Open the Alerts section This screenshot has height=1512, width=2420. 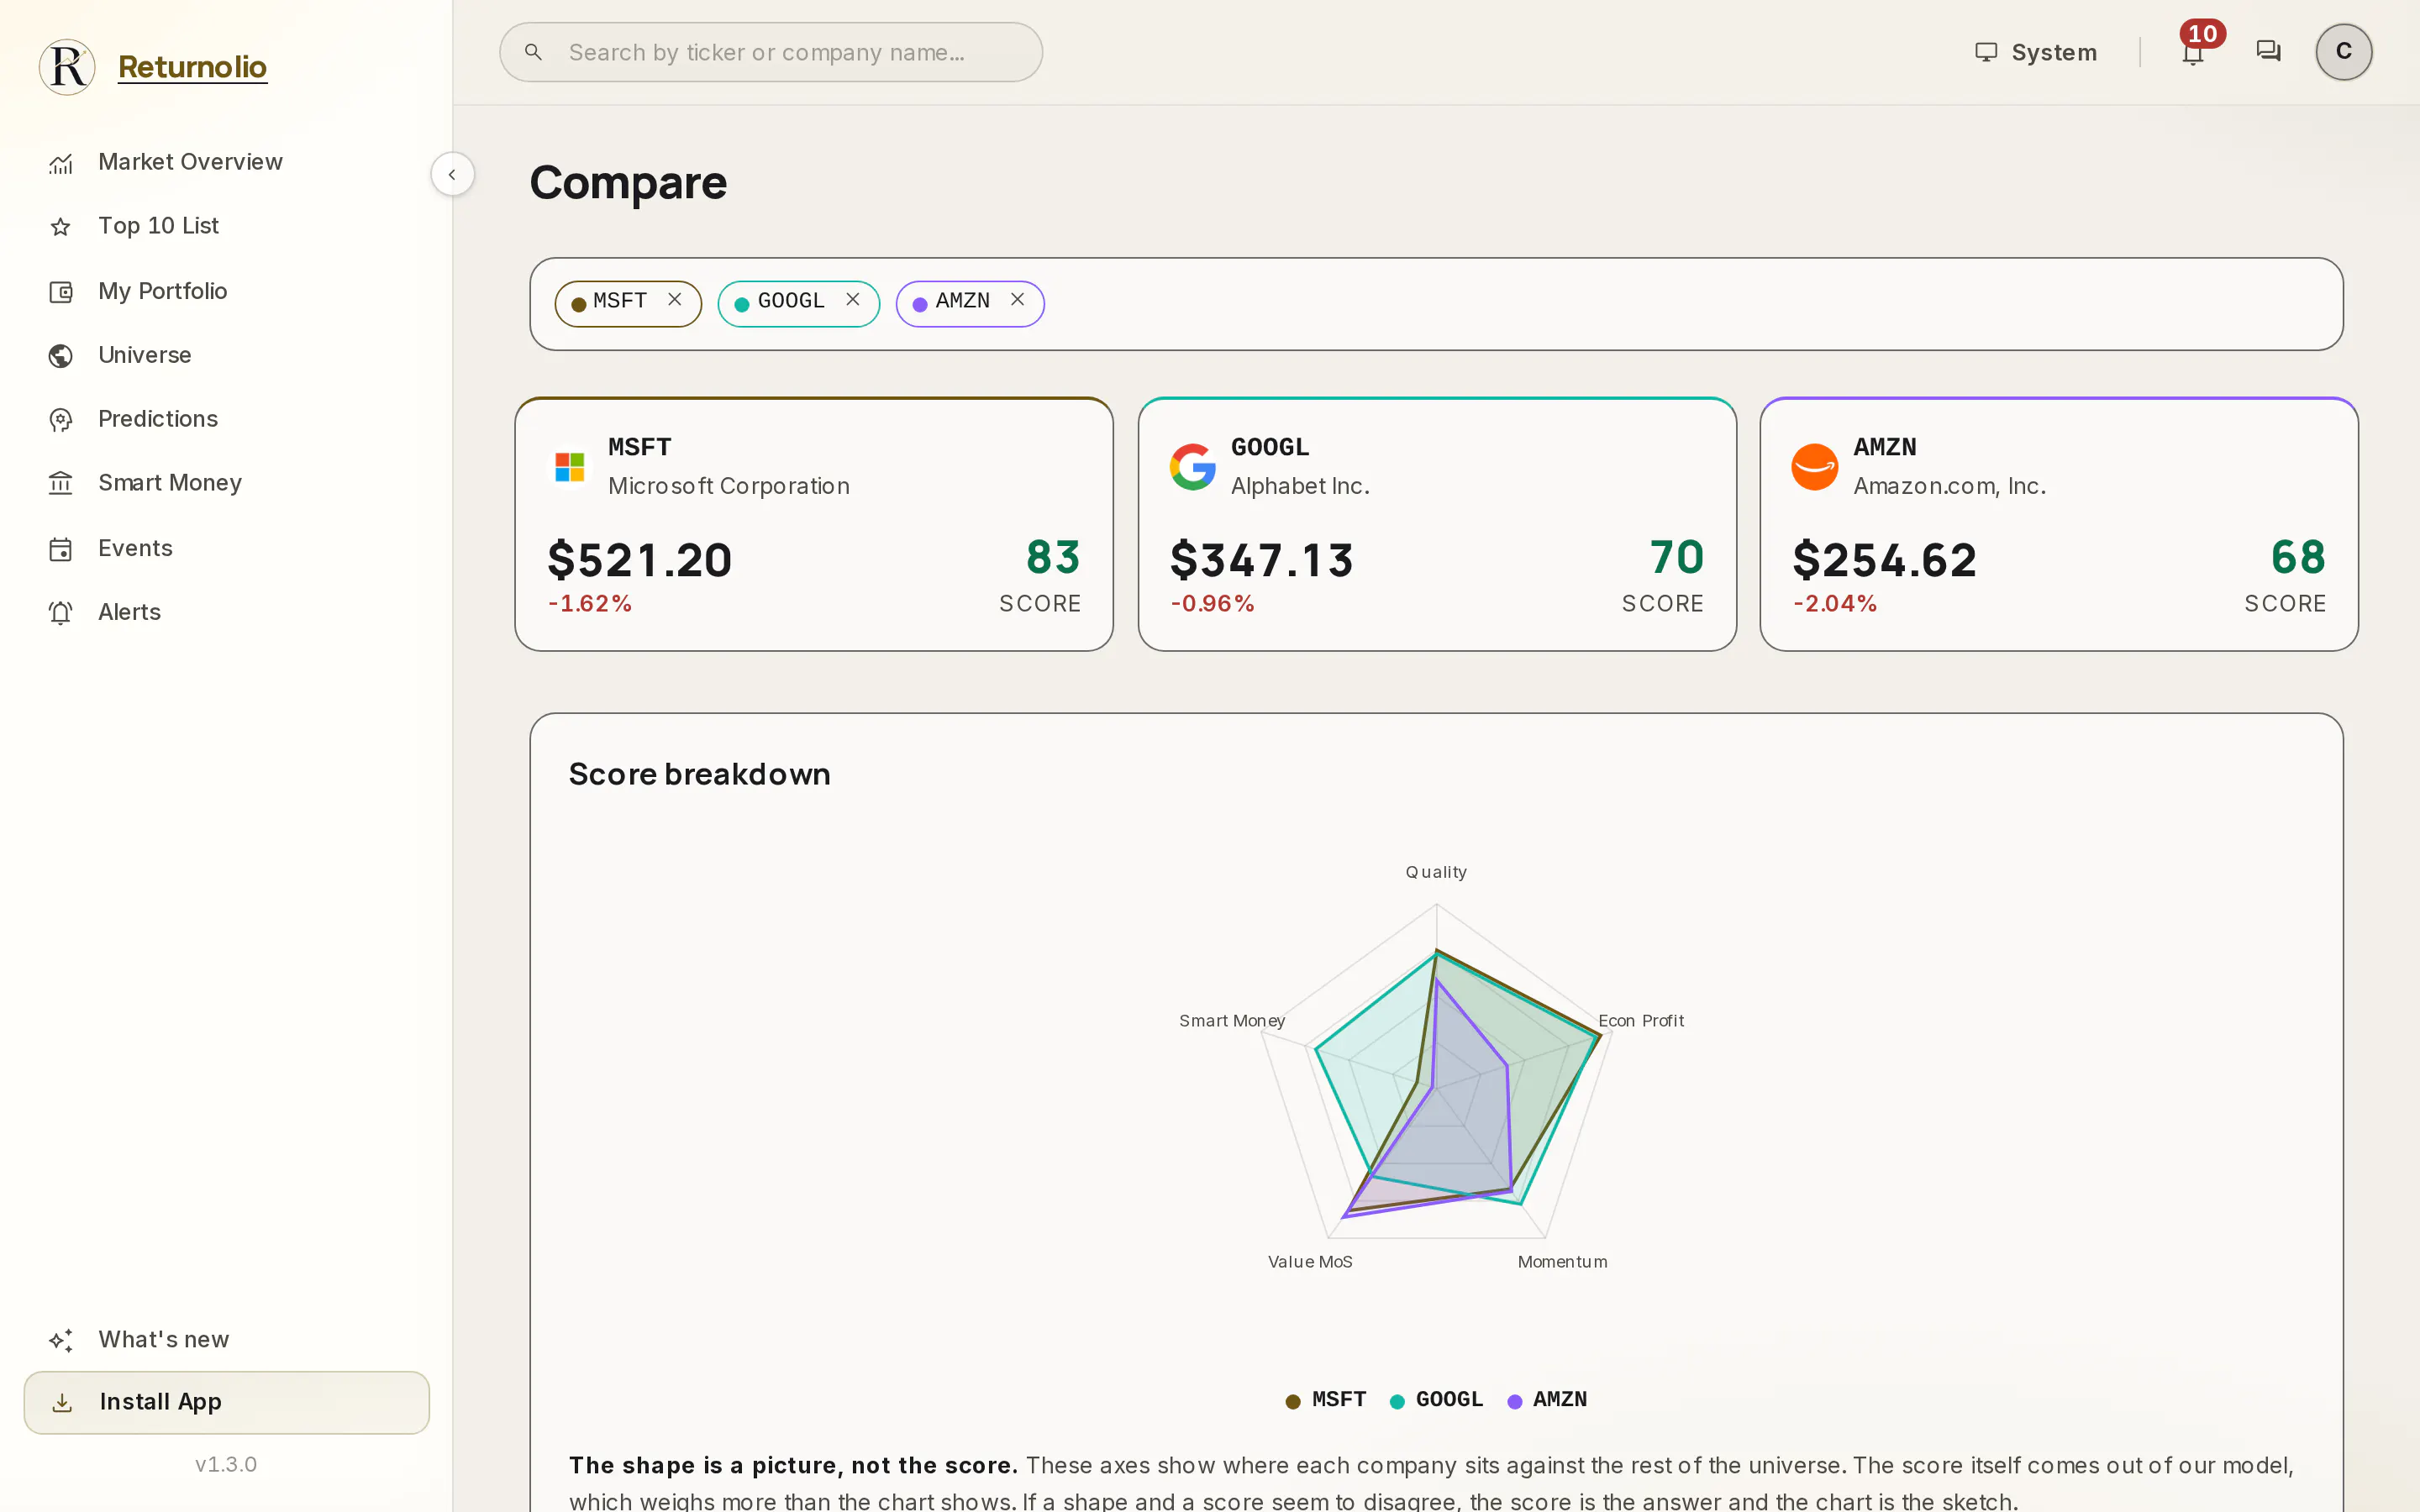tap(226, 612)
